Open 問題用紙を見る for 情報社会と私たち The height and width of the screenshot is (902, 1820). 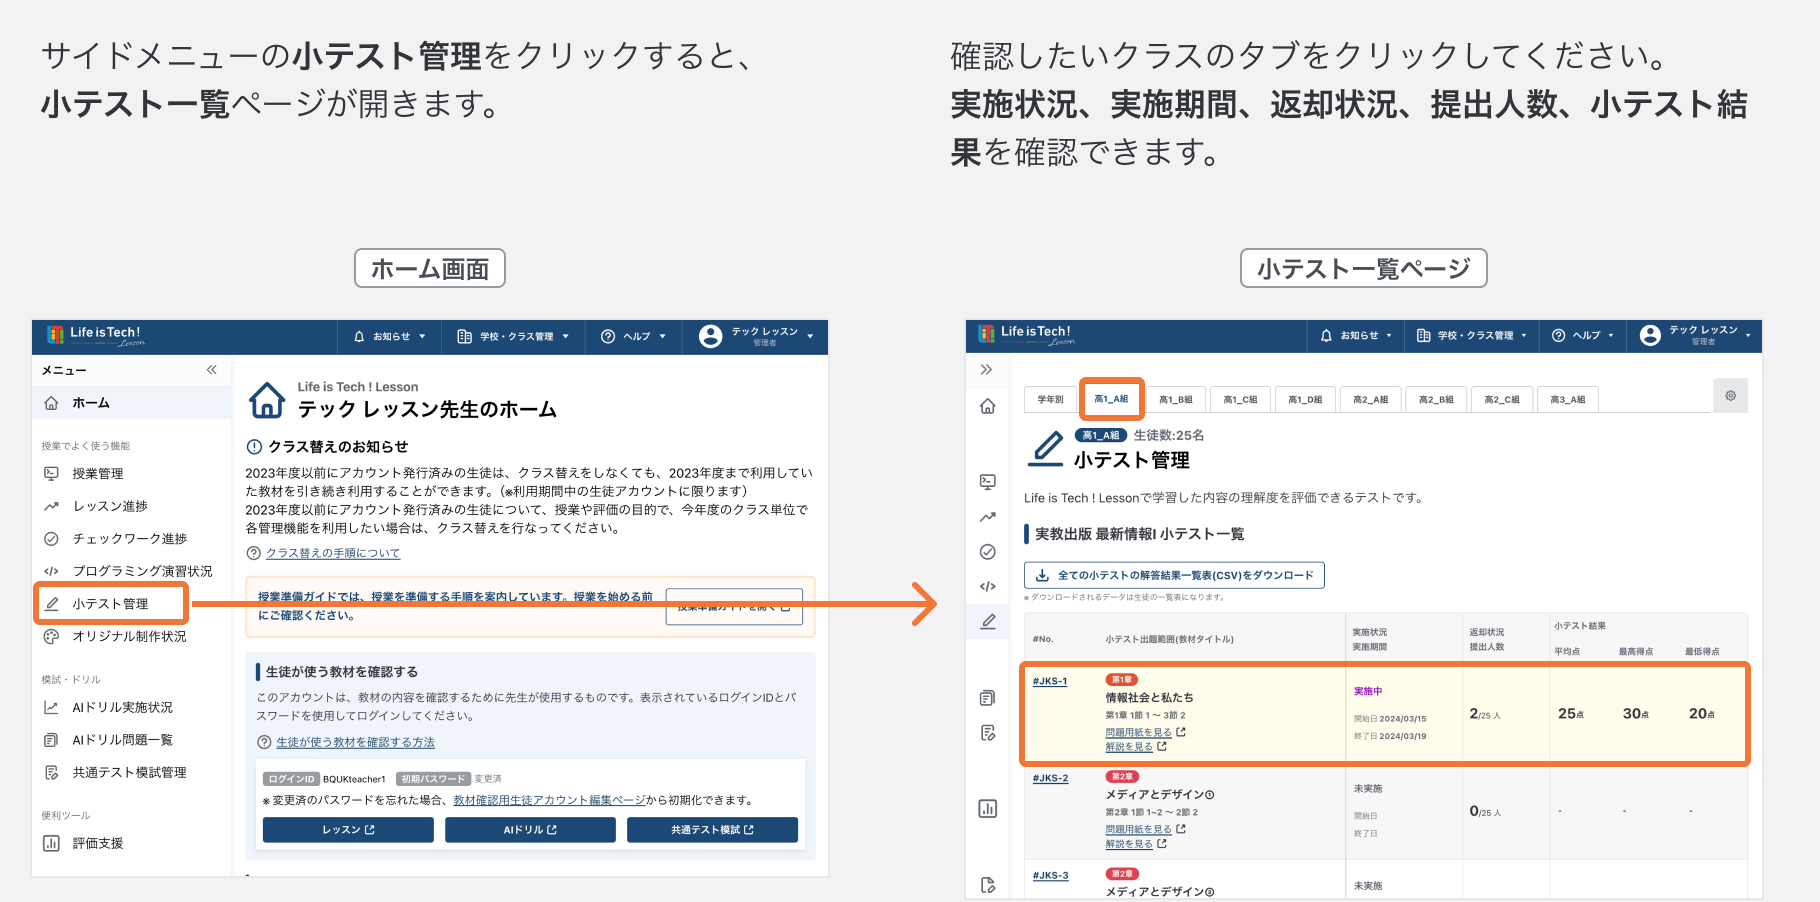(x=1138, y=732)
